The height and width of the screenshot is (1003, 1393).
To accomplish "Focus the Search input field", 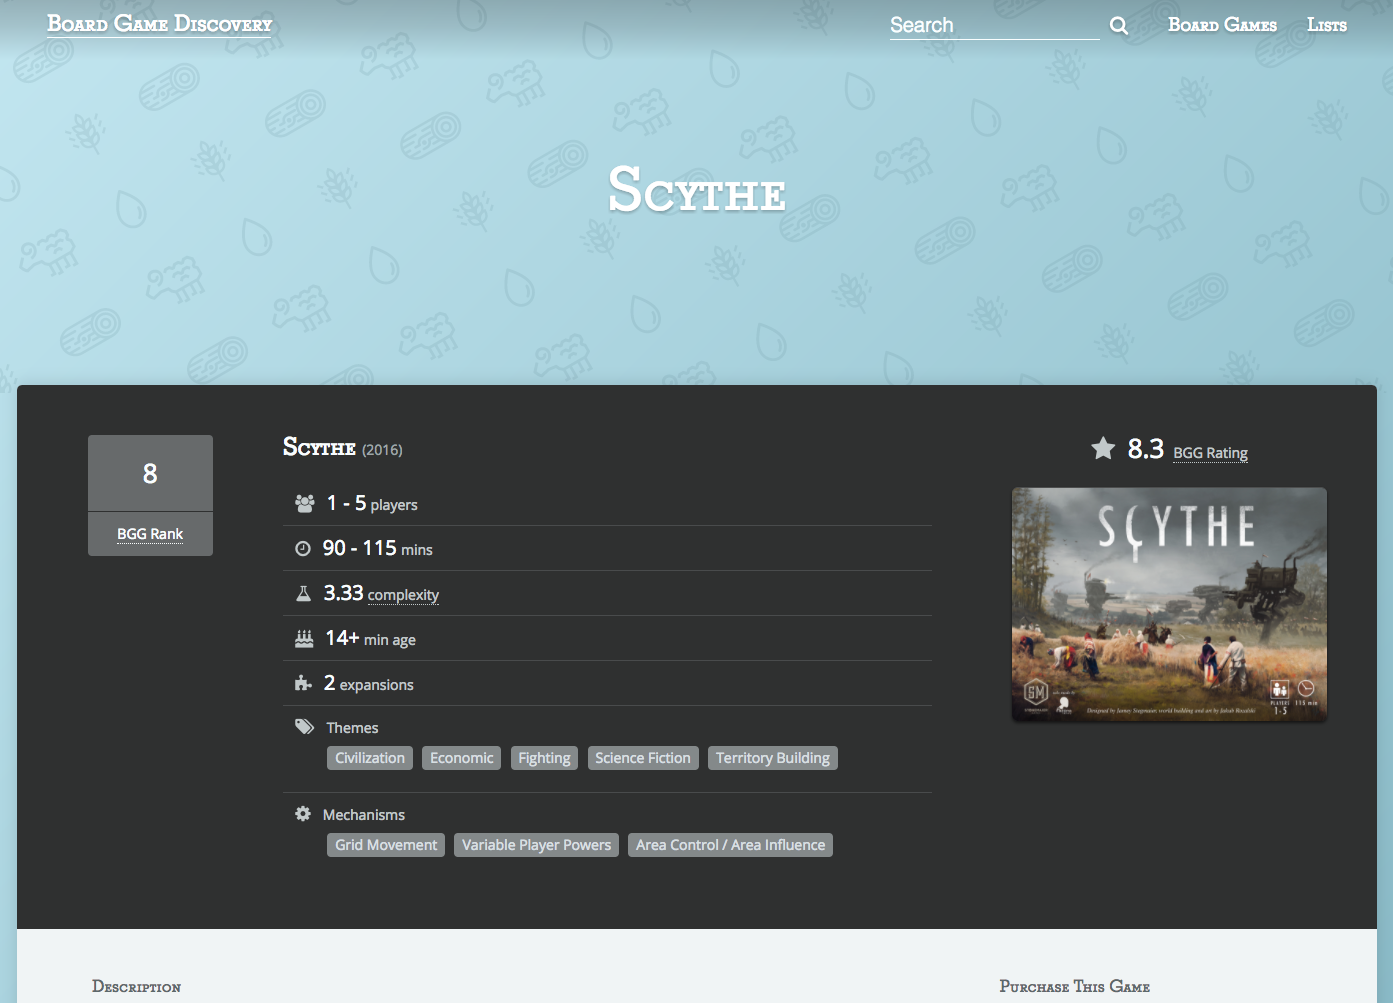I will [x=995, y=25].
